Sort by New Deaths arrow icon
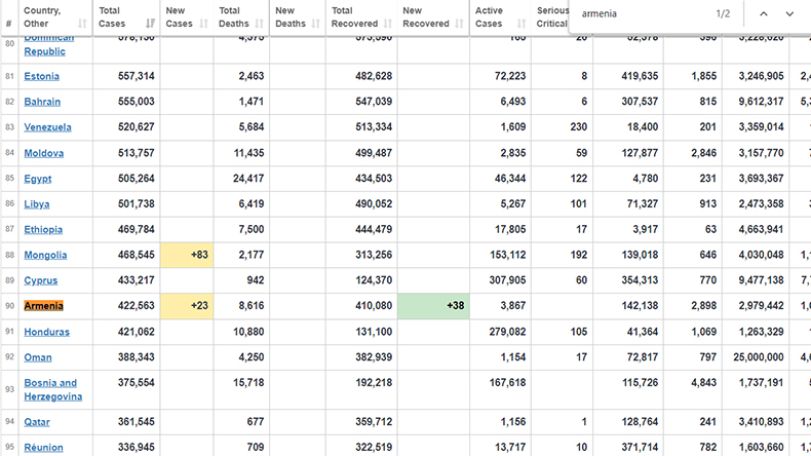 pyautogui.click(x=316, y=23)
